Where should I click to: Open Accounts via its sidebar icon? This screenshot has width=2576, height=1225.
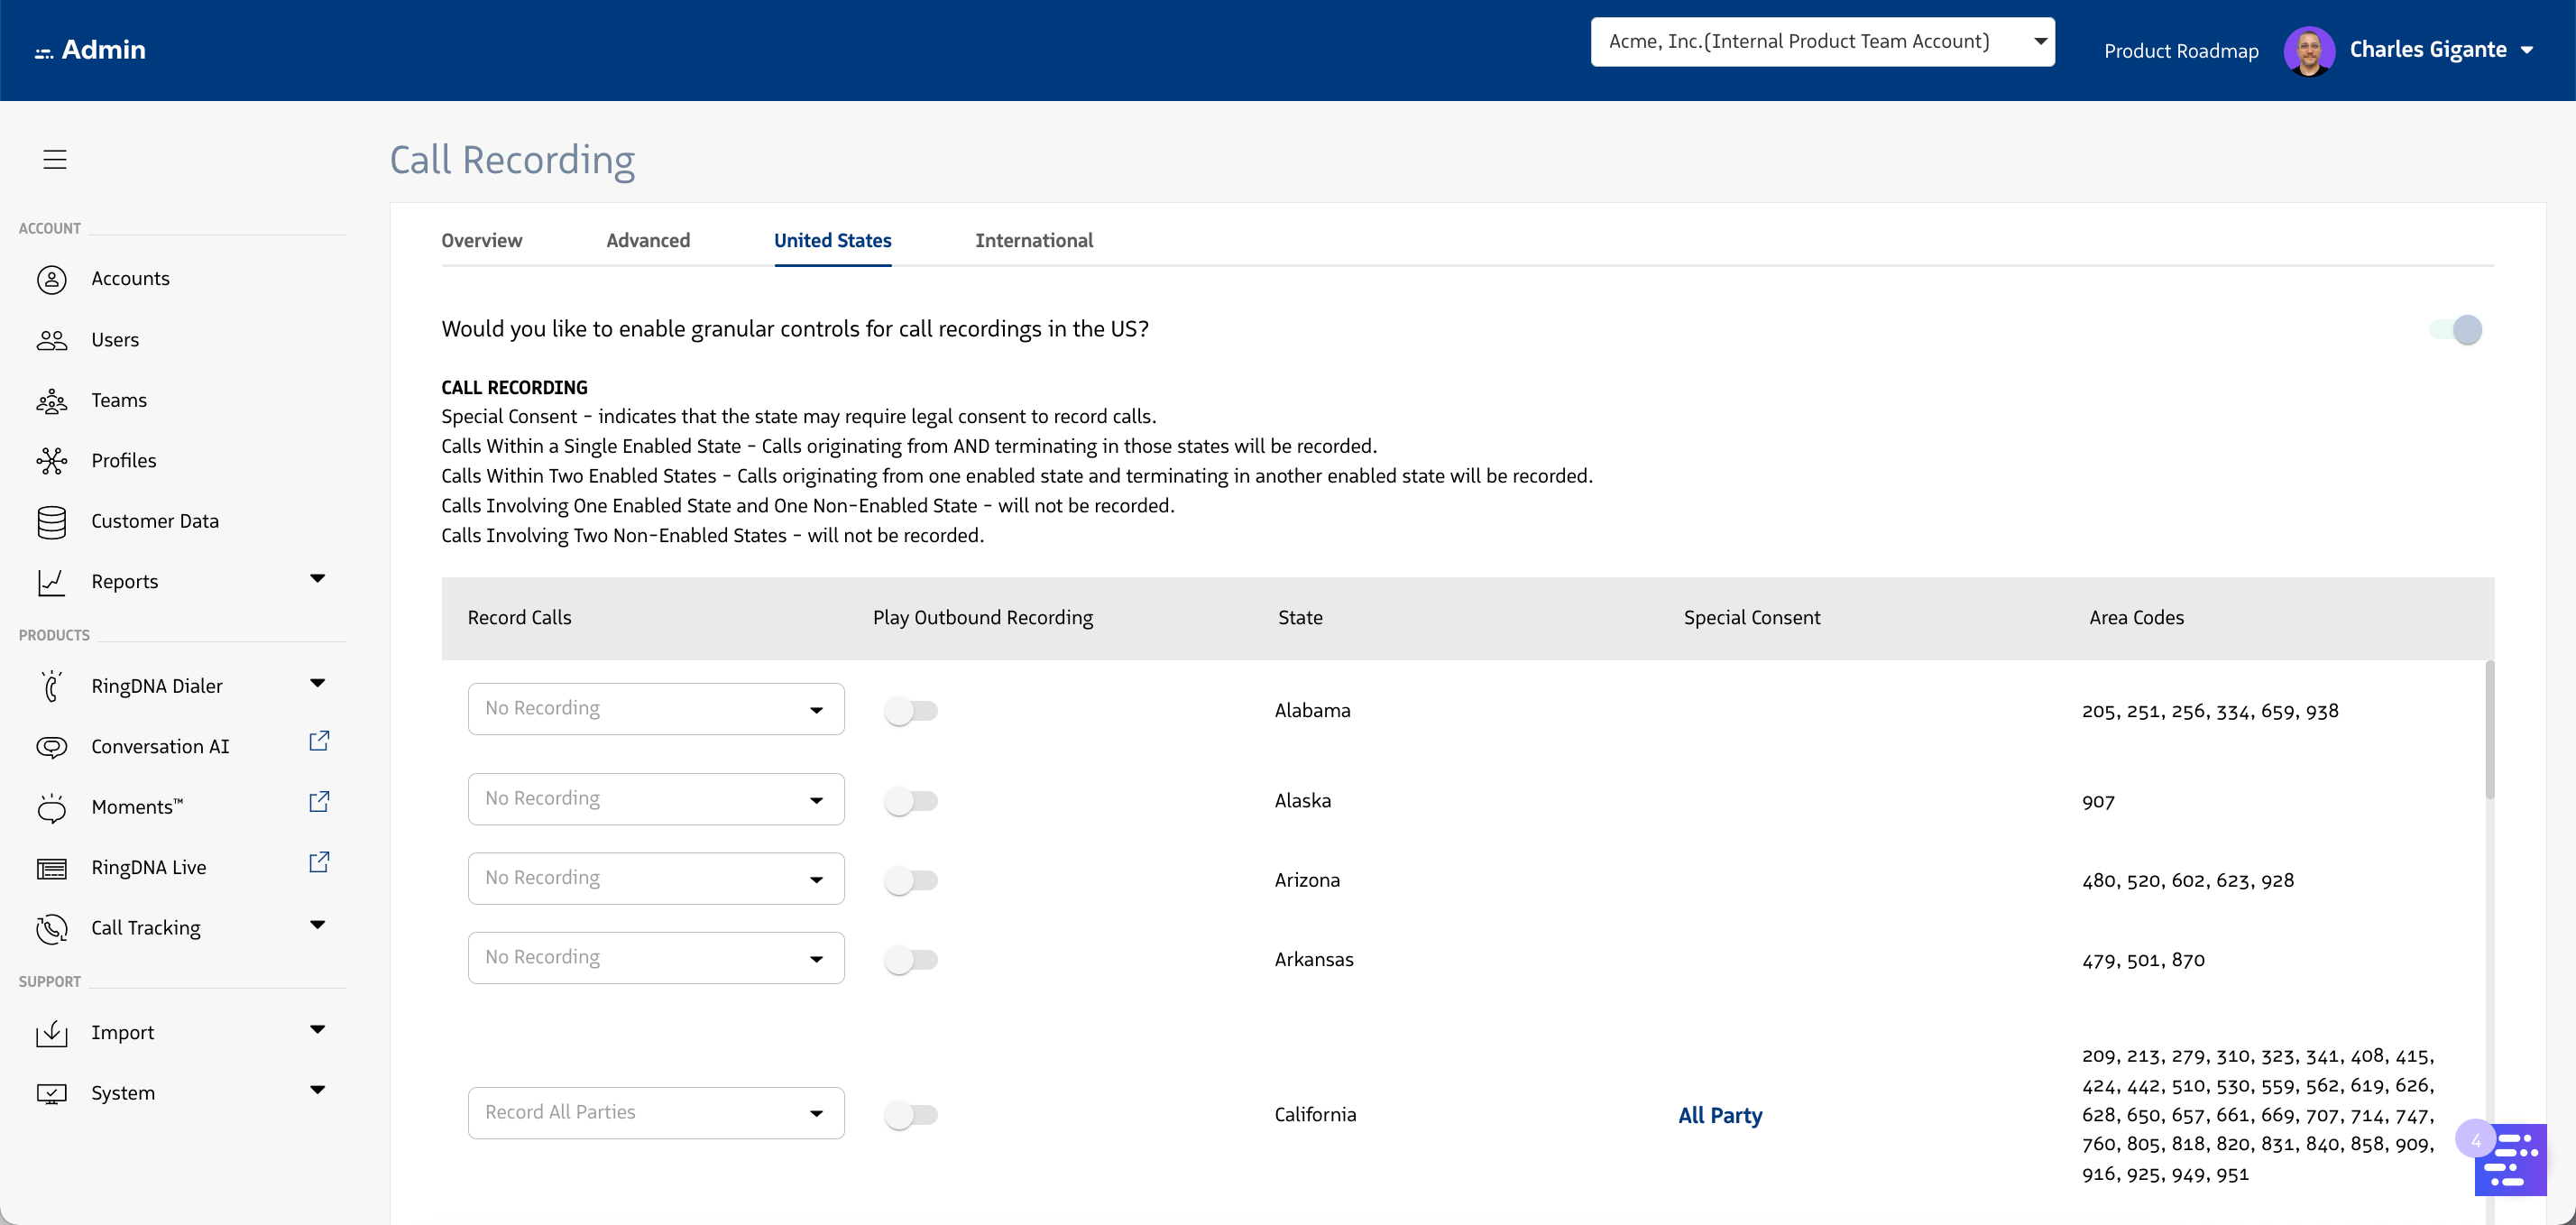[52, 279]
